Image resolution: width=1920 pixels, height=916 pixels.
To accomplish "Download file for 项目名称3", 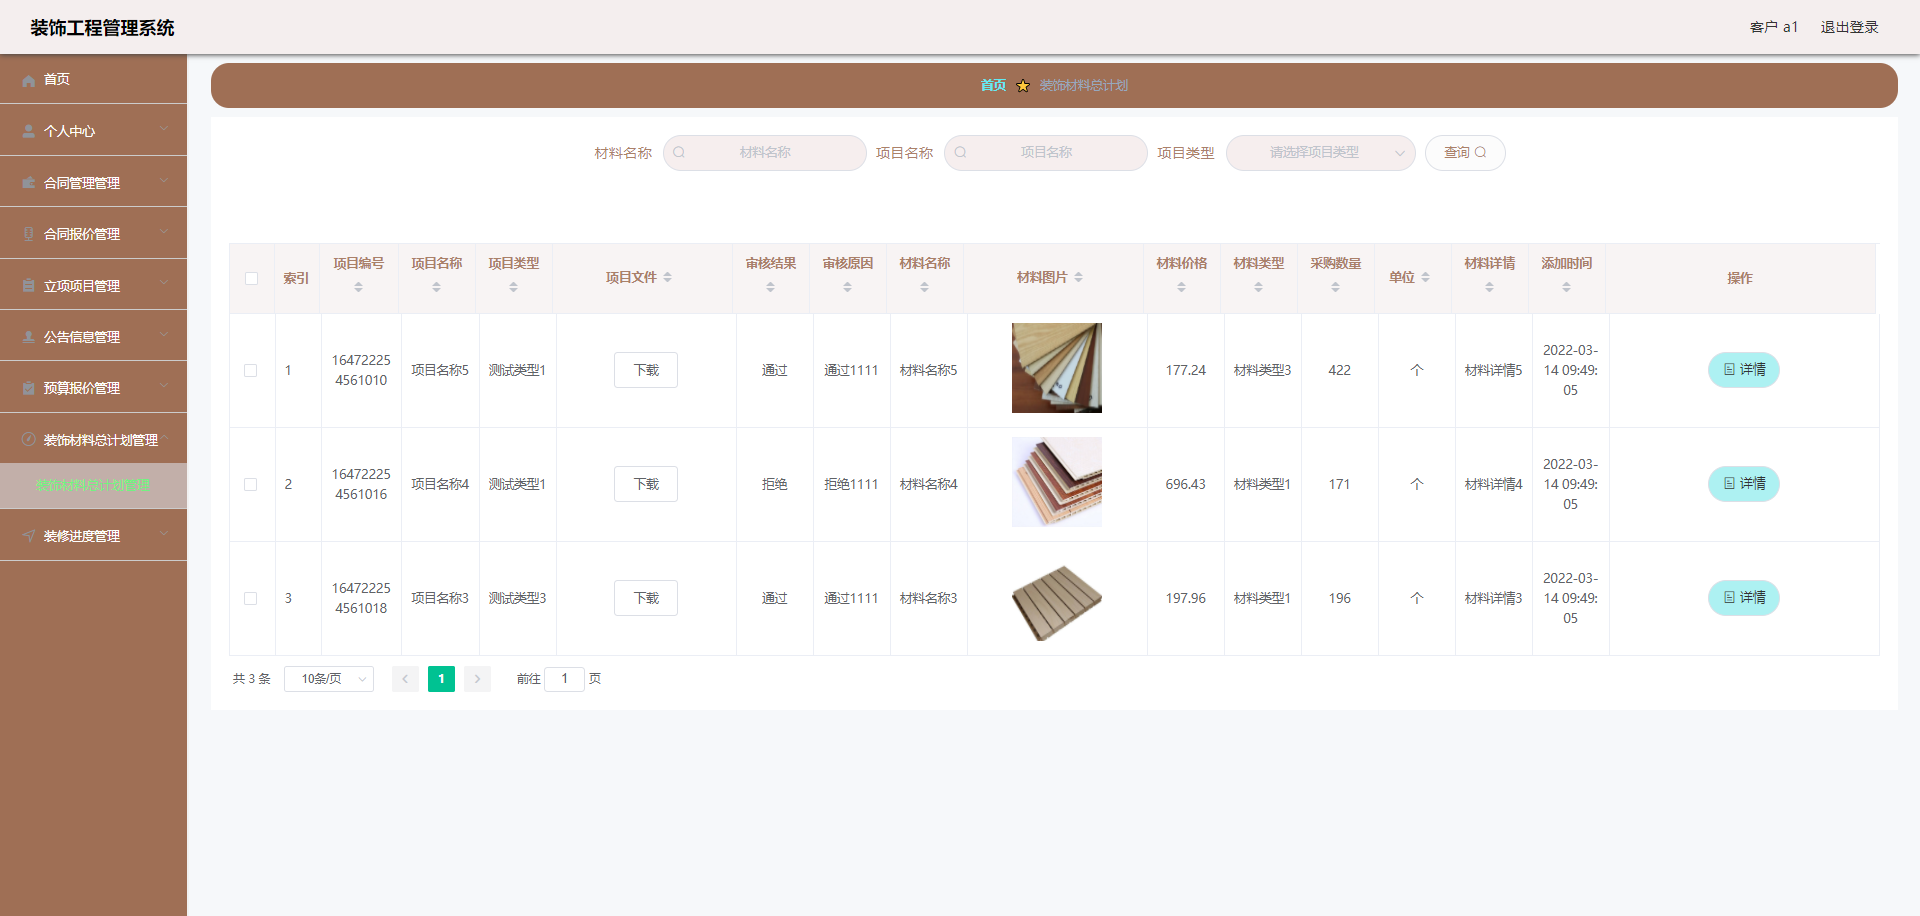I will tap(646, 598).
